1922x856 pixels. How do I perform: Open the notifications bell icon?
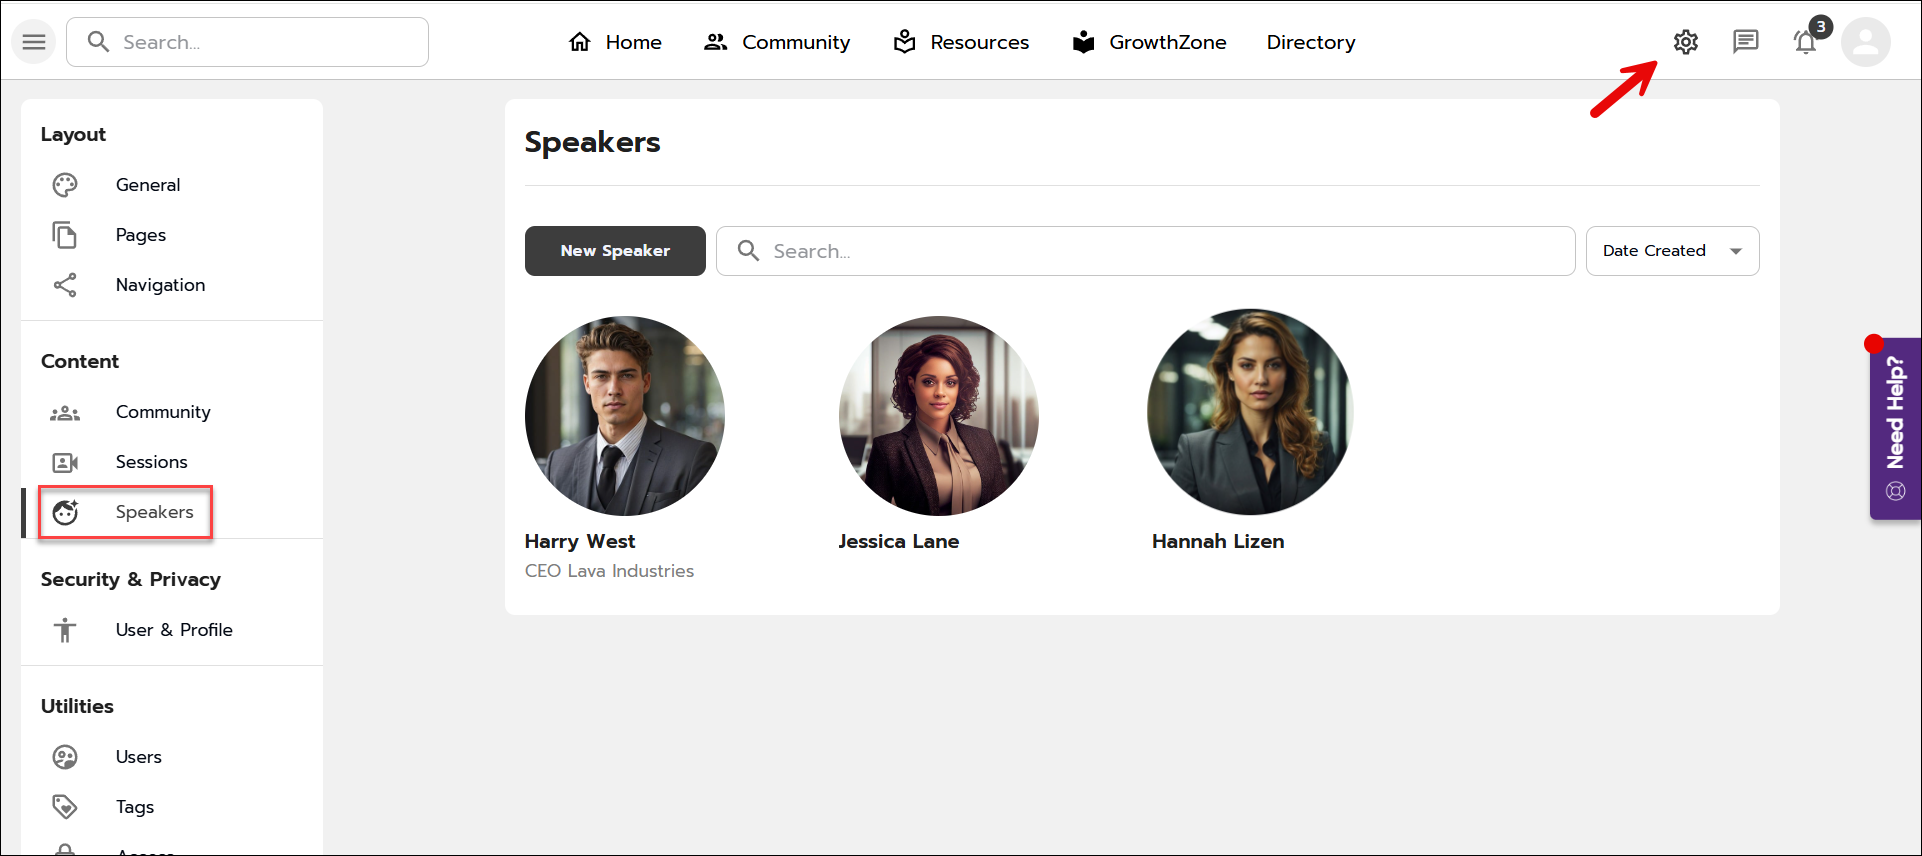tap(1805, 43)
